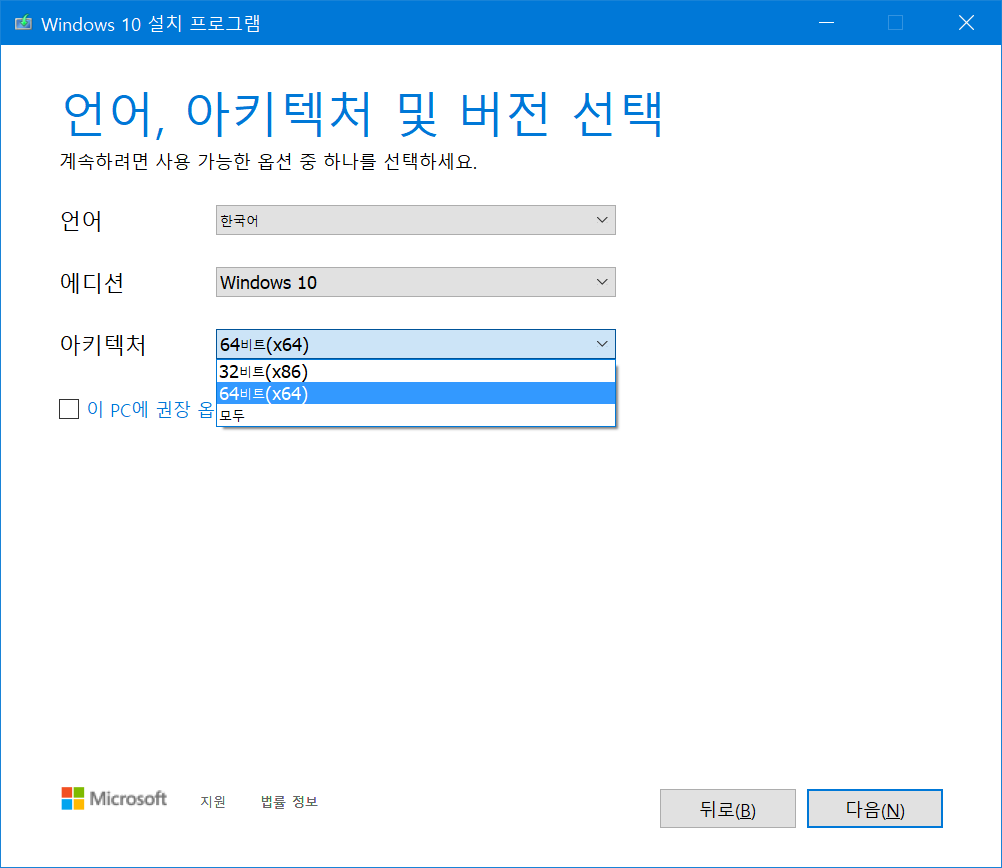This screenshot has height=868, width=1002.
Task: Select 32비트(x86) from the architecture list
Action: pyautogui.click(x=415, y=371)
